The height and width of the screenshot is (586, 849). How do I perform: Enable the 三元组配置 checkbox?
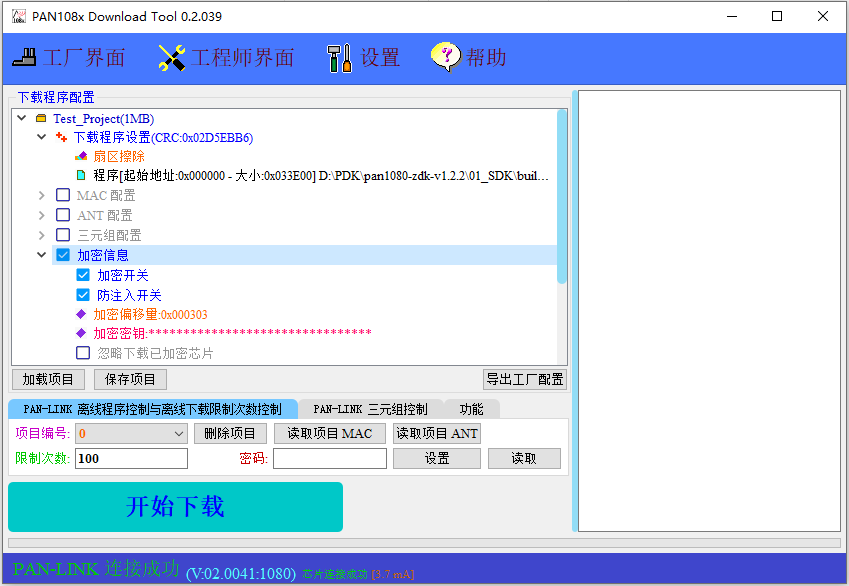(63, 235)
